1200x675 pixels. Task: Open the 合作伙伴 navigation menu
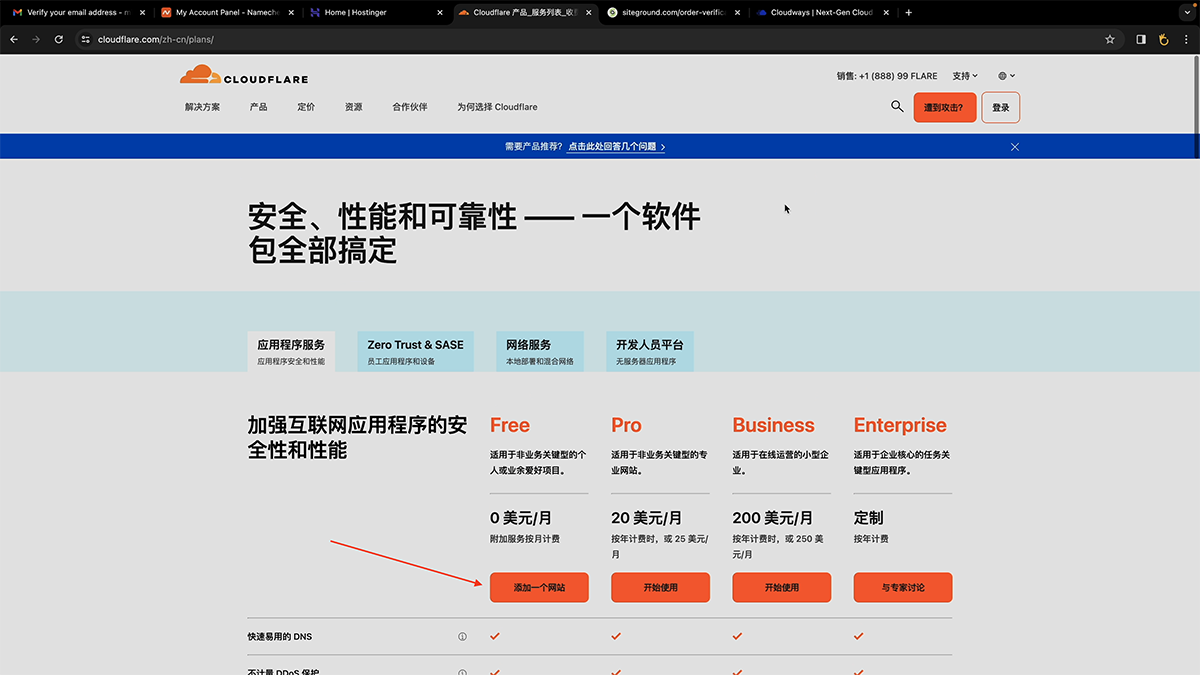tap(410, 107)
